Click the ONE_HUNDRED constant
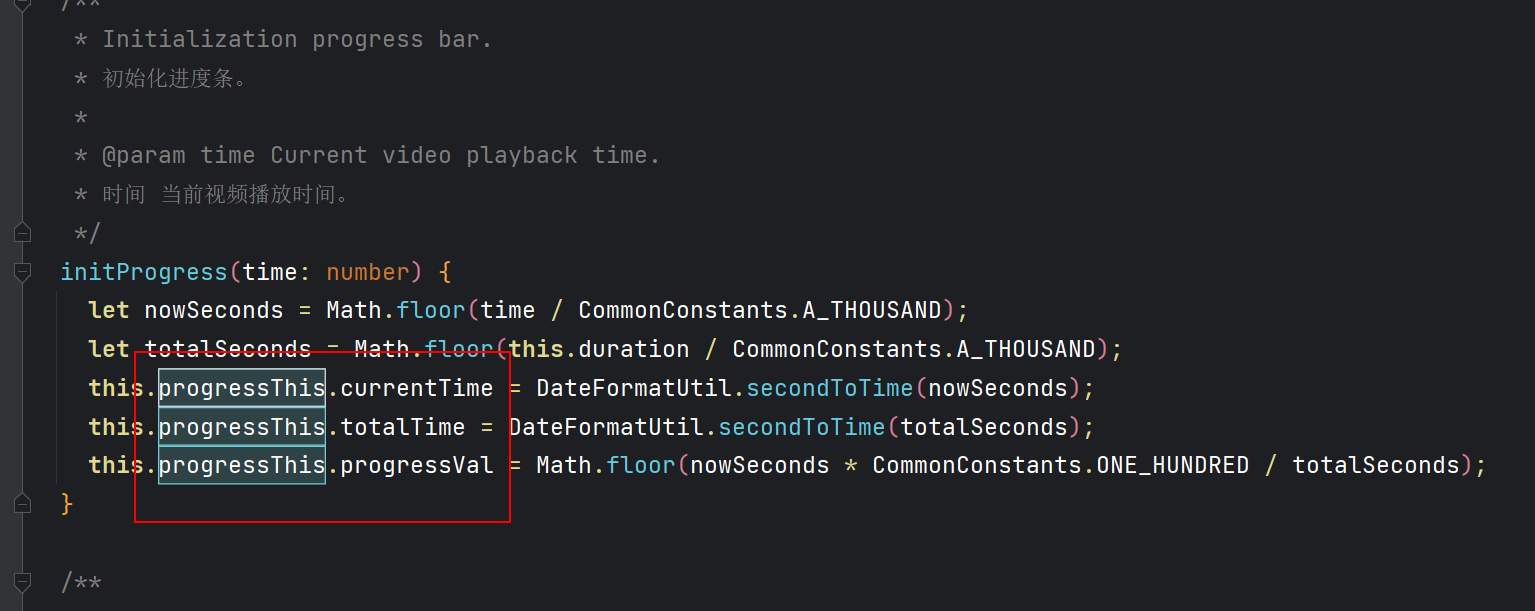The height and width of the screenshot is (611, 1535). (x=1173, y=466)
